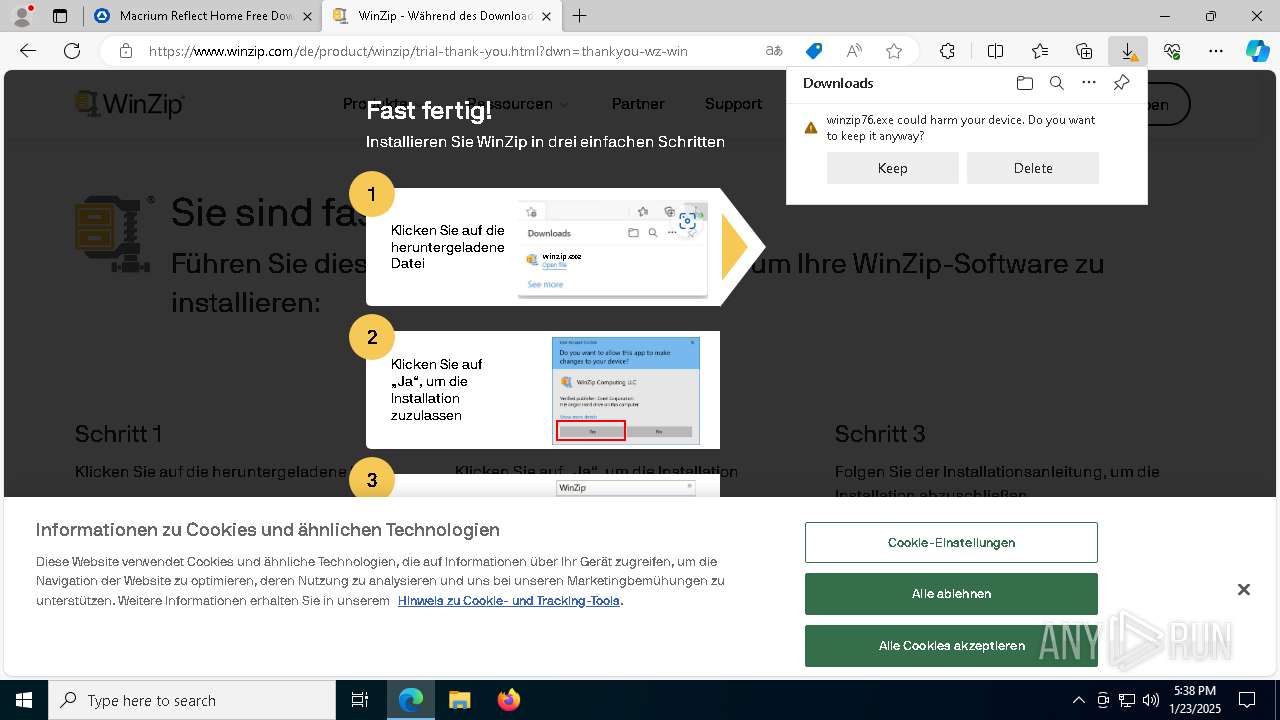The image size is (1280, 720).
Task: Open the network status tray icon
Action: (x=1127, y=700)
